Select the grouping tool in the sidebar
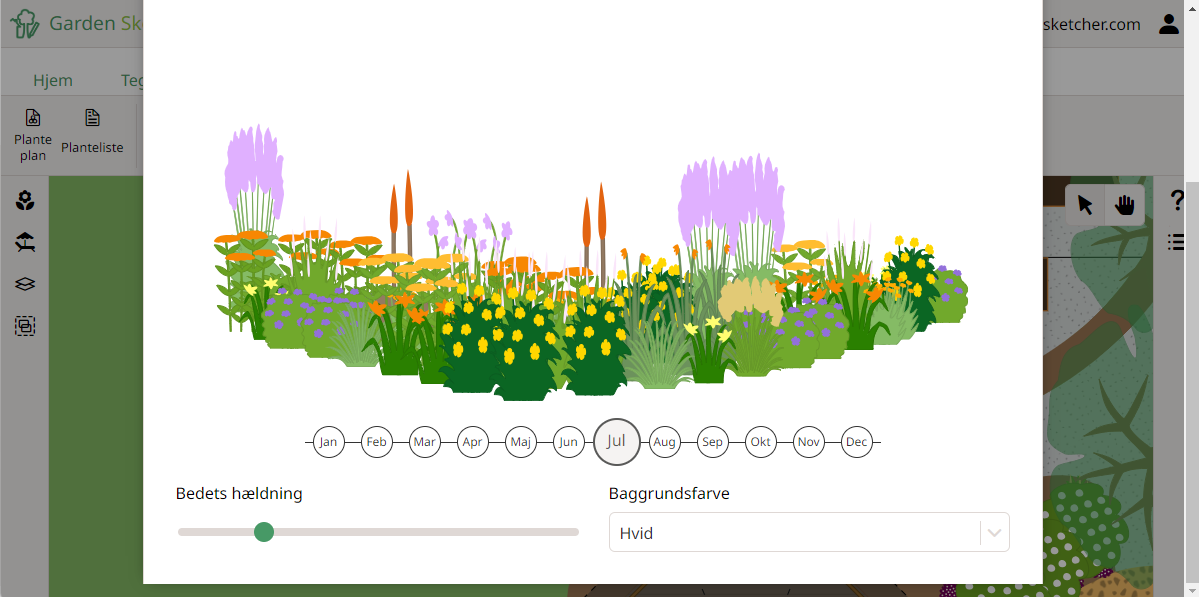The width and height of the screenshot is (1199, 597). pyautogui.click(x=25, y=325)
